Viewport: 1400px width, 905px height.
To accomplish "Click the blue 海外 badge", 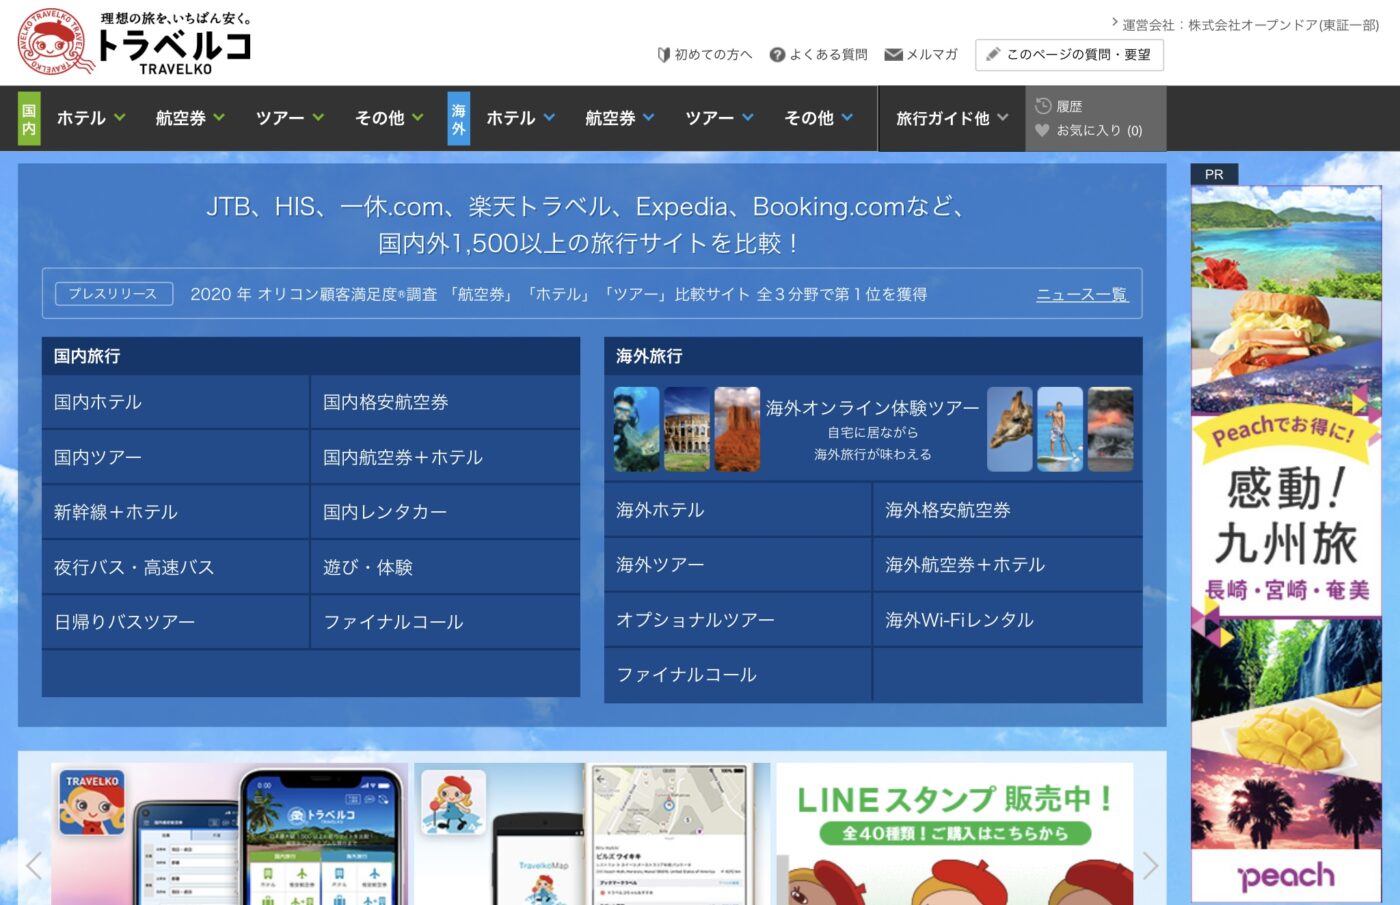I will click(x=458, y=118).
